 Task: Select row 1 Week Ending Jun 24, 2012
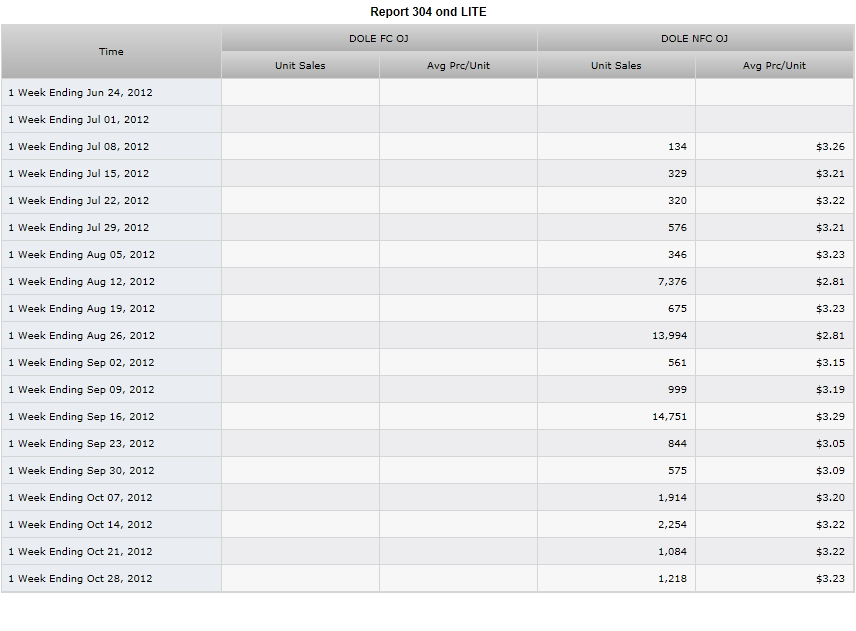coord(427,92)
